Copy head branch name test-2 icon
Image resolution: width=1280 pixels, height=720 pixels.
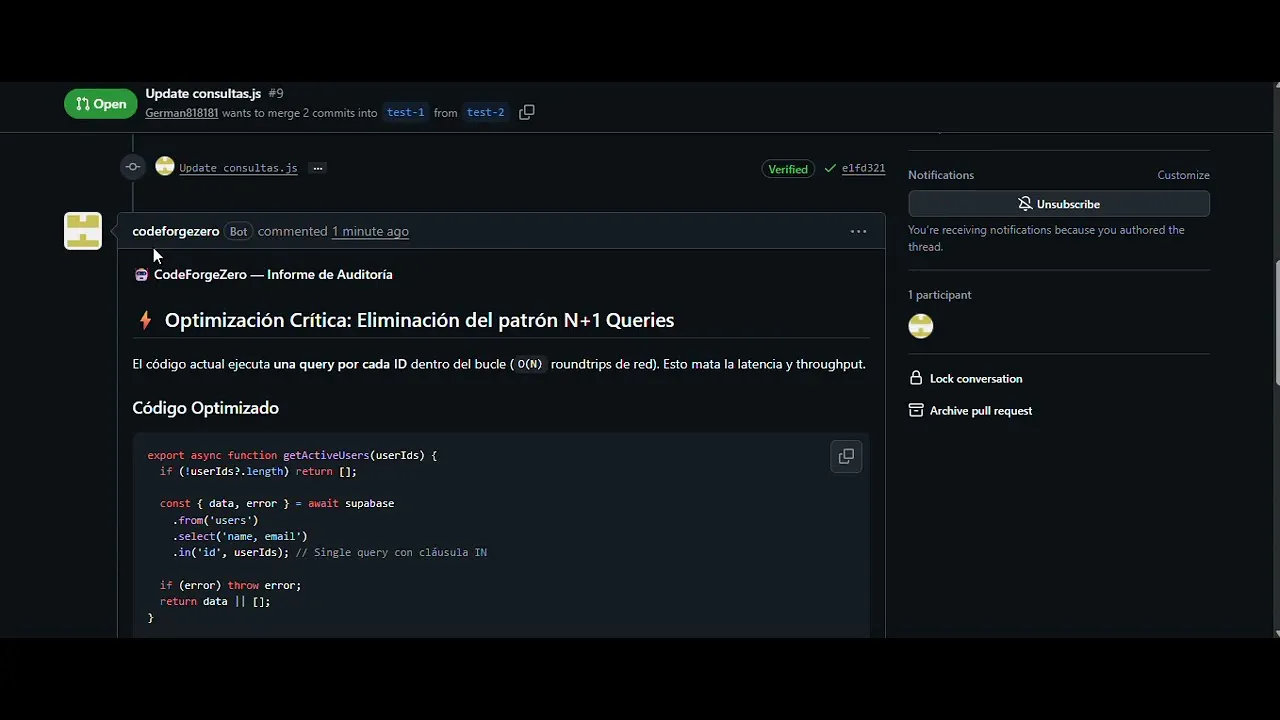pos(527,112)
